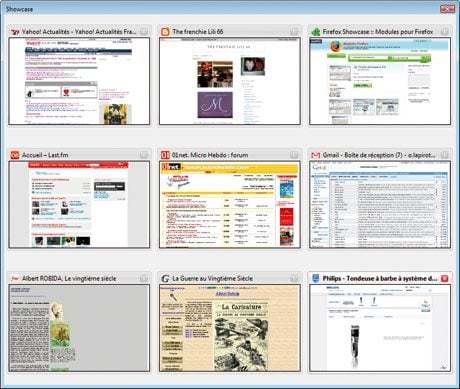460x389 pixels.
Task: Click the Last.fm favicon next to Accueil
Action: point(15,155)
